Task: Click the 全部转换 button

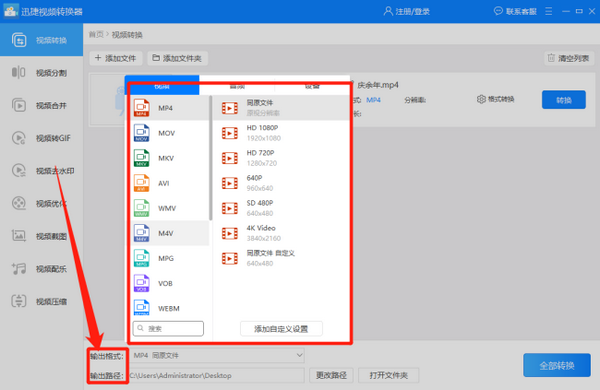Action: pyautogui.click(x=557, y=366)
